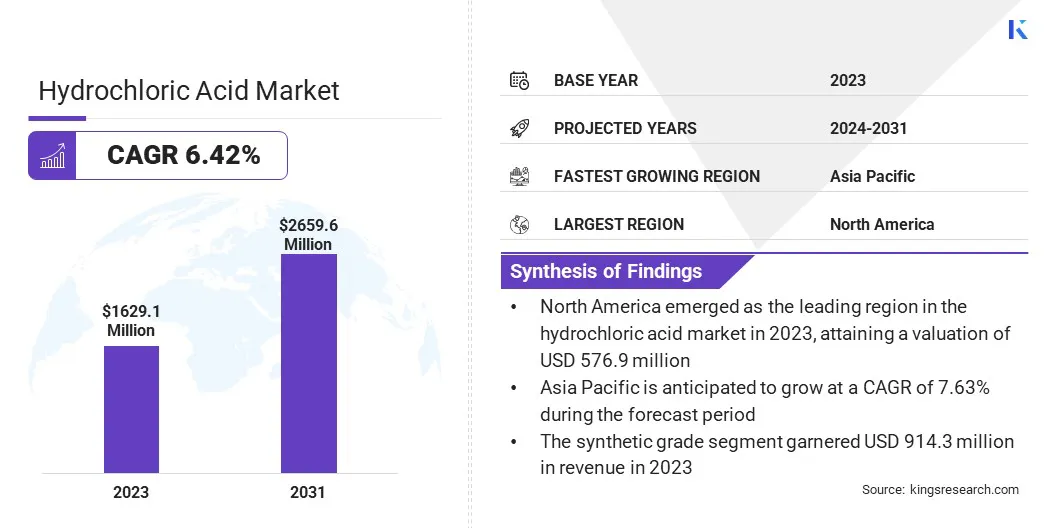Click the $2659.6 Million value label
This screenshot has height=528, width=1056.
click(308, 235)
